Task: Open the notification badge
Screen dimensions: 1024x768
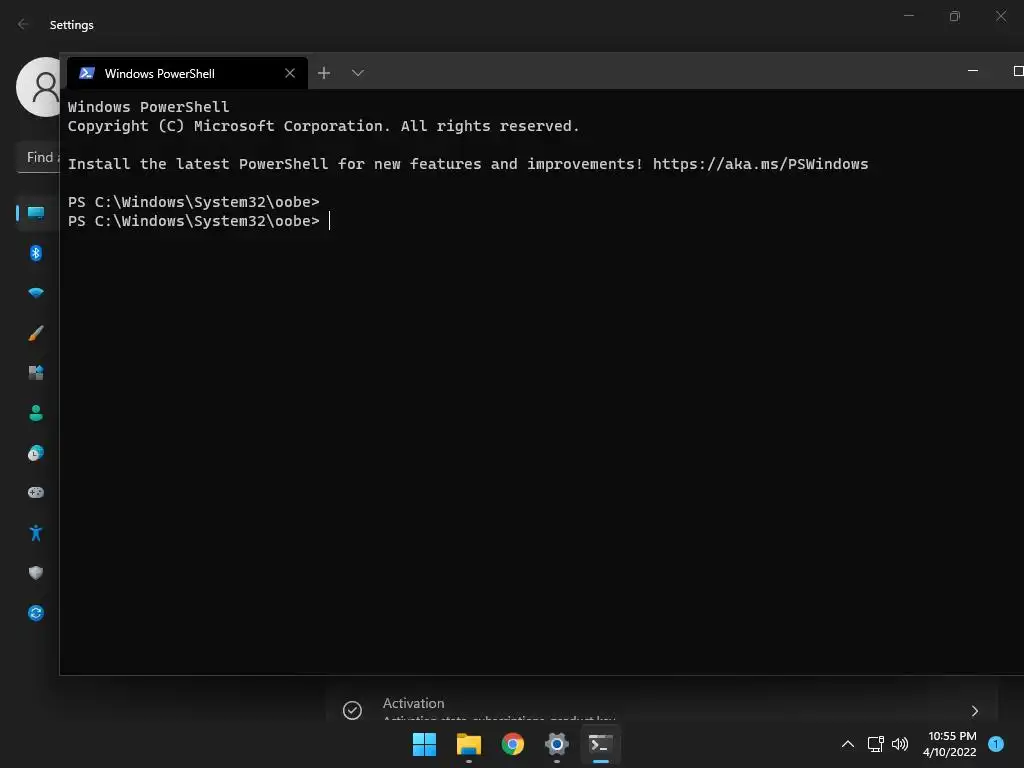Action: pyautogui.click(x=996, y=744)
